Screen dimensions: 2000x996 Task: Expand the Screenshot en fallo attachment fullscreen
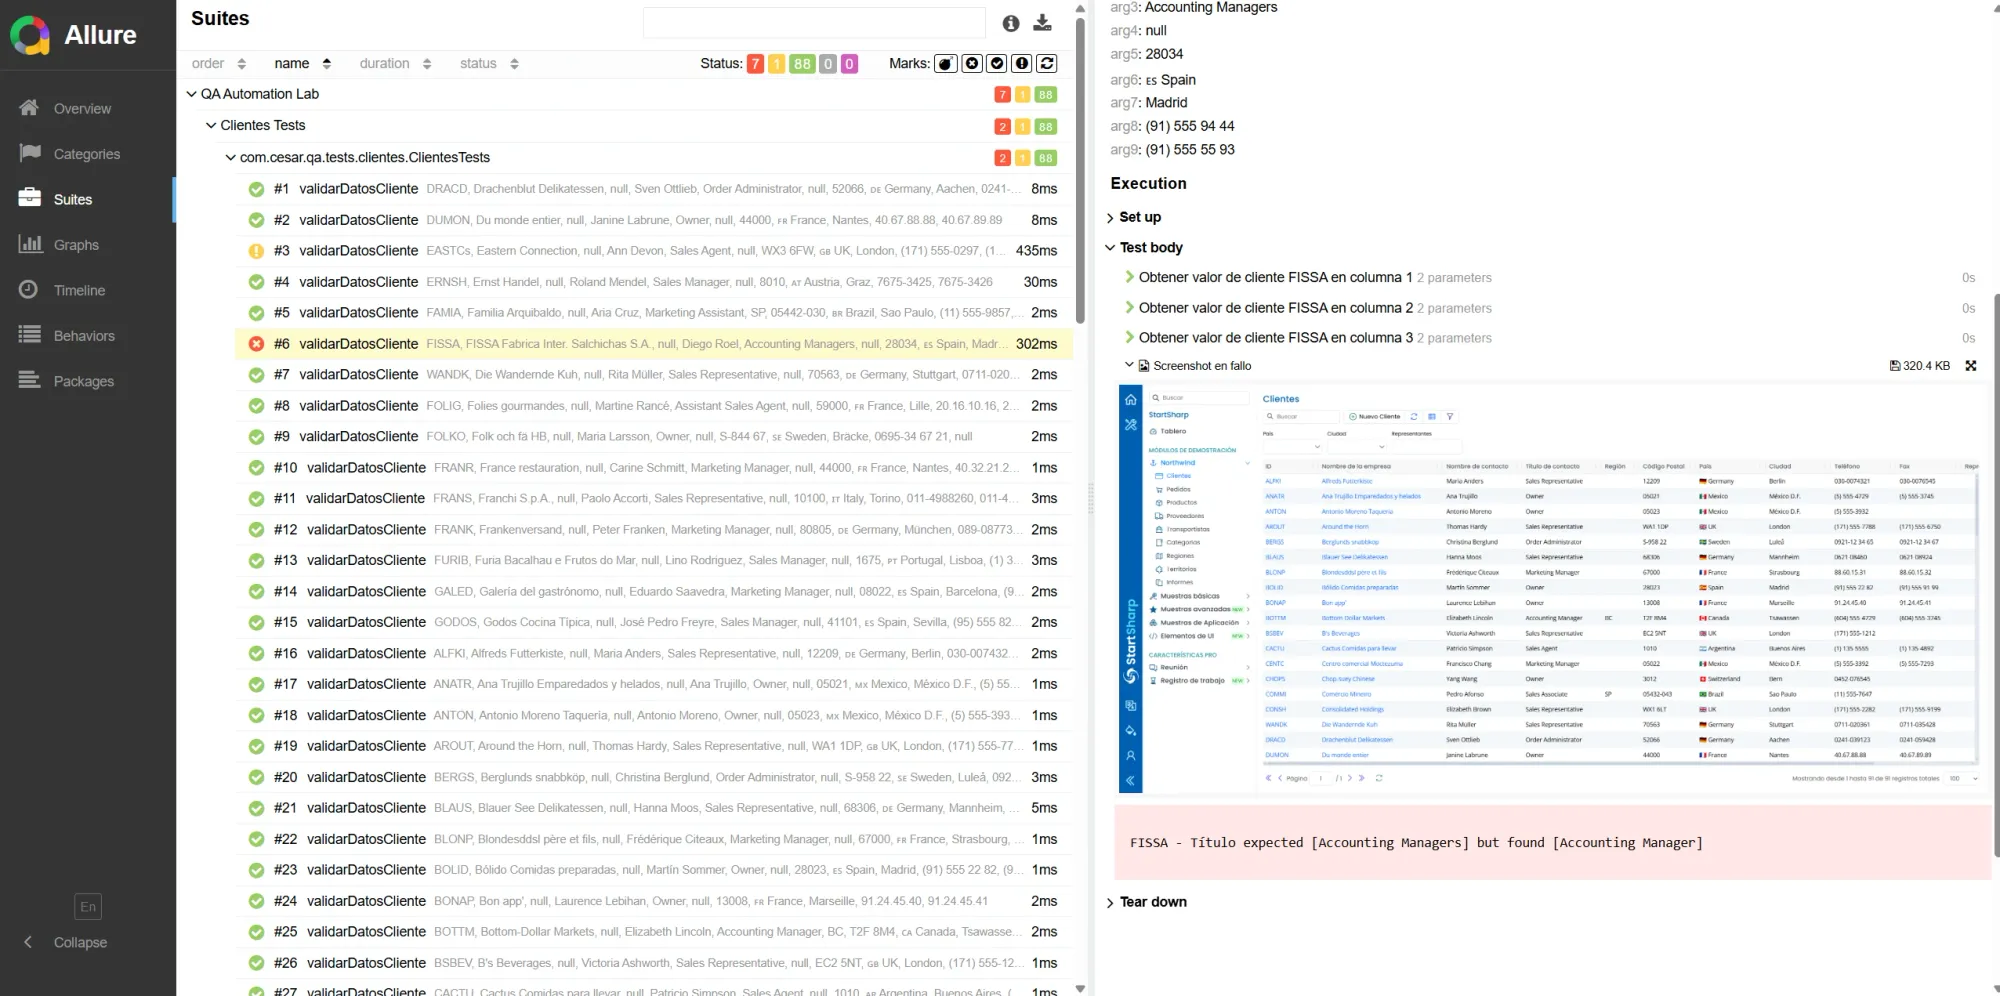point(1970,365)
